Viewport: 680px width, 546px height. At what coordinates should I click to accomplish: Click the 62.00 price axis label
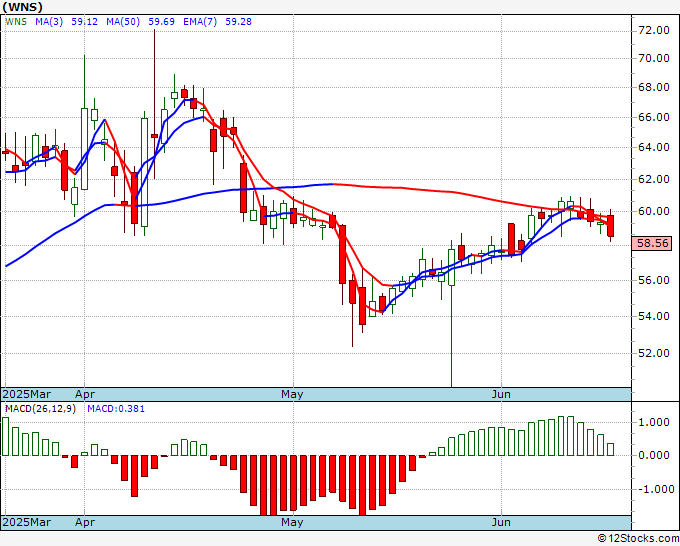pyautogui.click(x=654, y=179)
